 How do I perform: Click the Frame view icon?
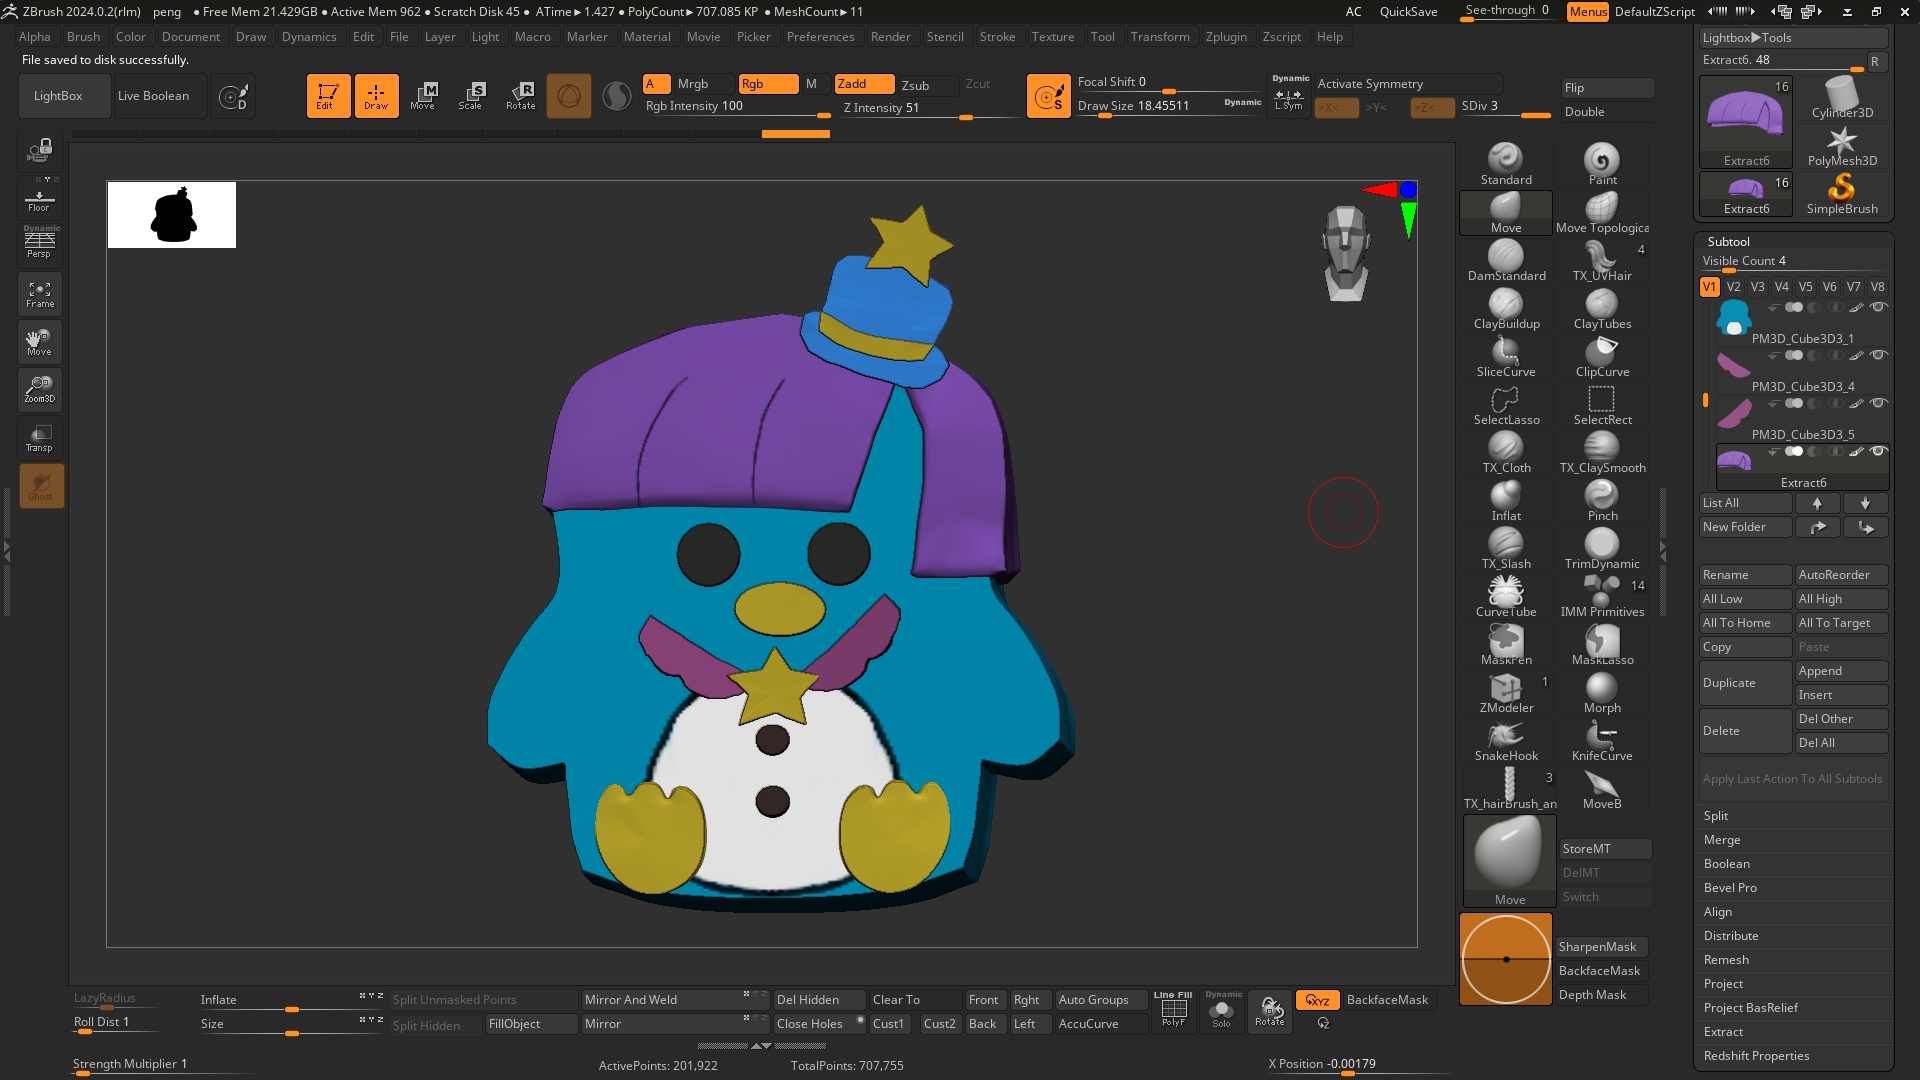tap(40, 294)
